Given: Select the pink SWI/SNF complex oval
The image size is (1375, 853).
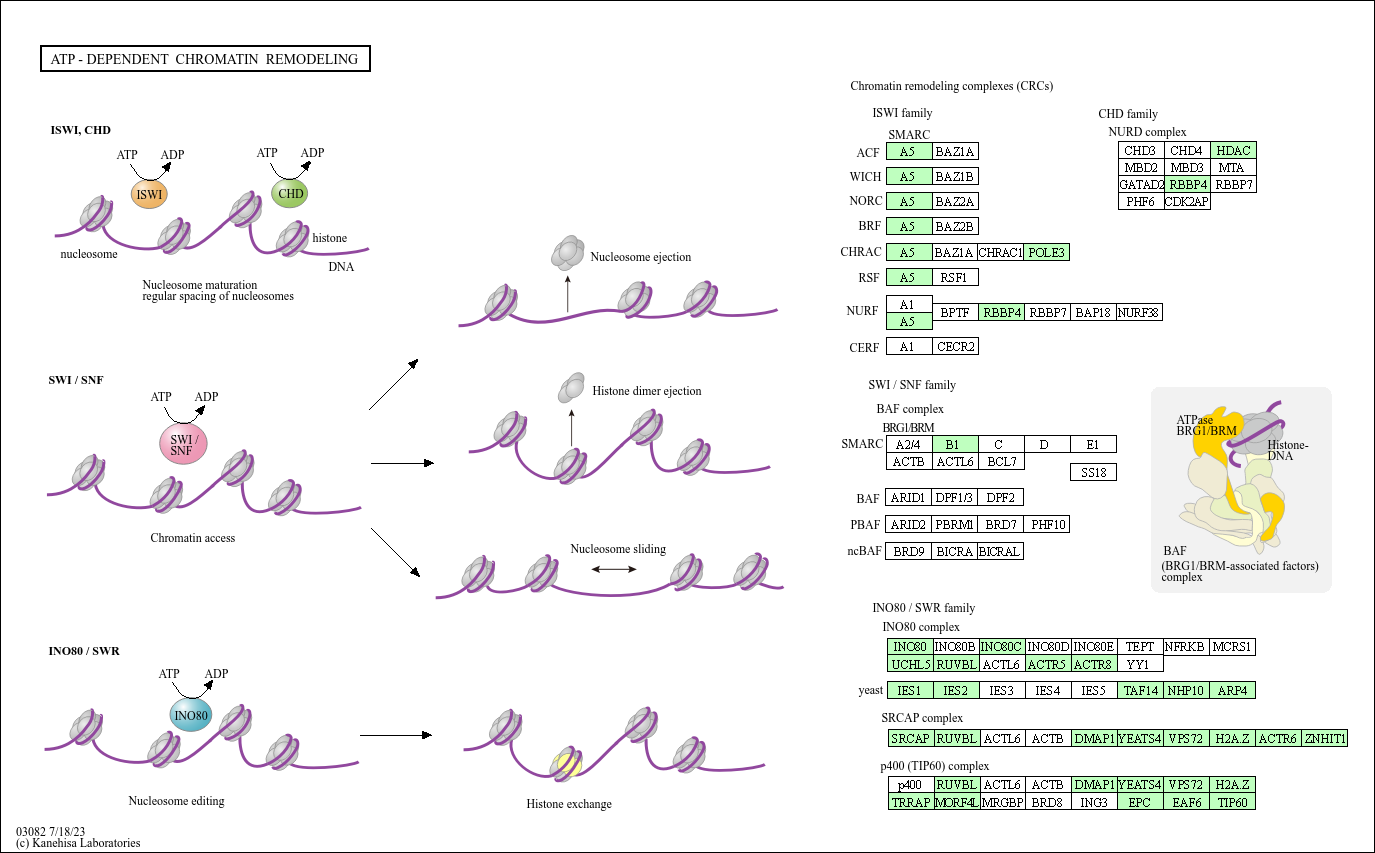Looking at the screenshot, I should (182, 443).
